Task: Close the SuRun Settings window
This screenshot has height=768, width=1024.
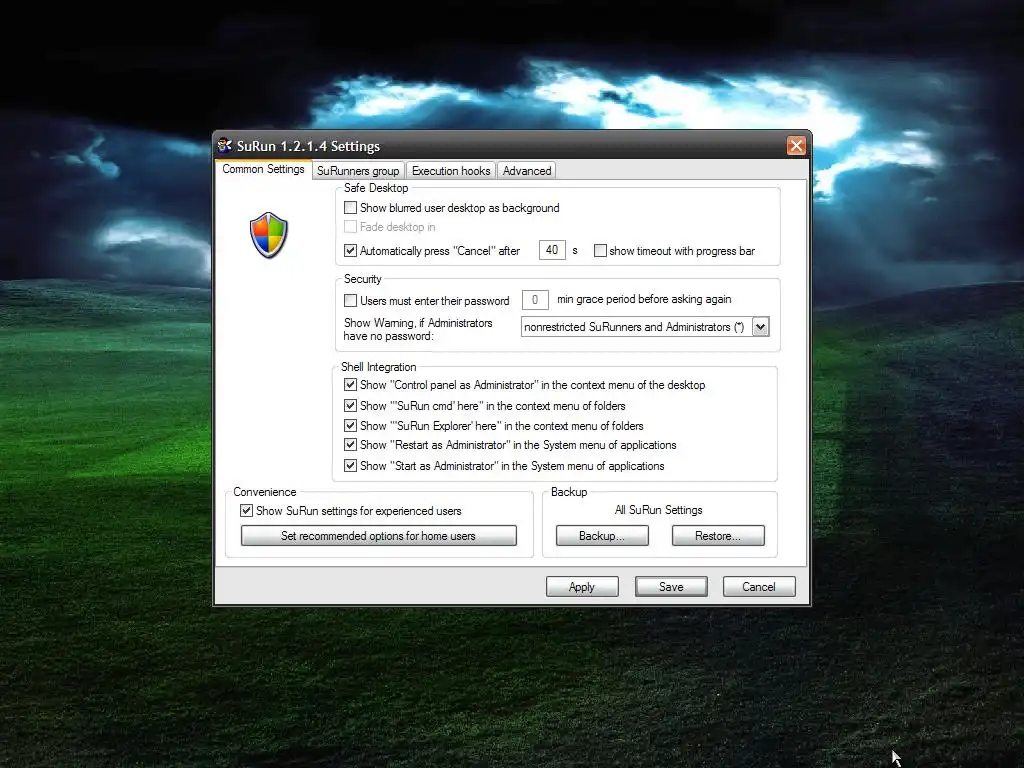Action: point(795,146)
